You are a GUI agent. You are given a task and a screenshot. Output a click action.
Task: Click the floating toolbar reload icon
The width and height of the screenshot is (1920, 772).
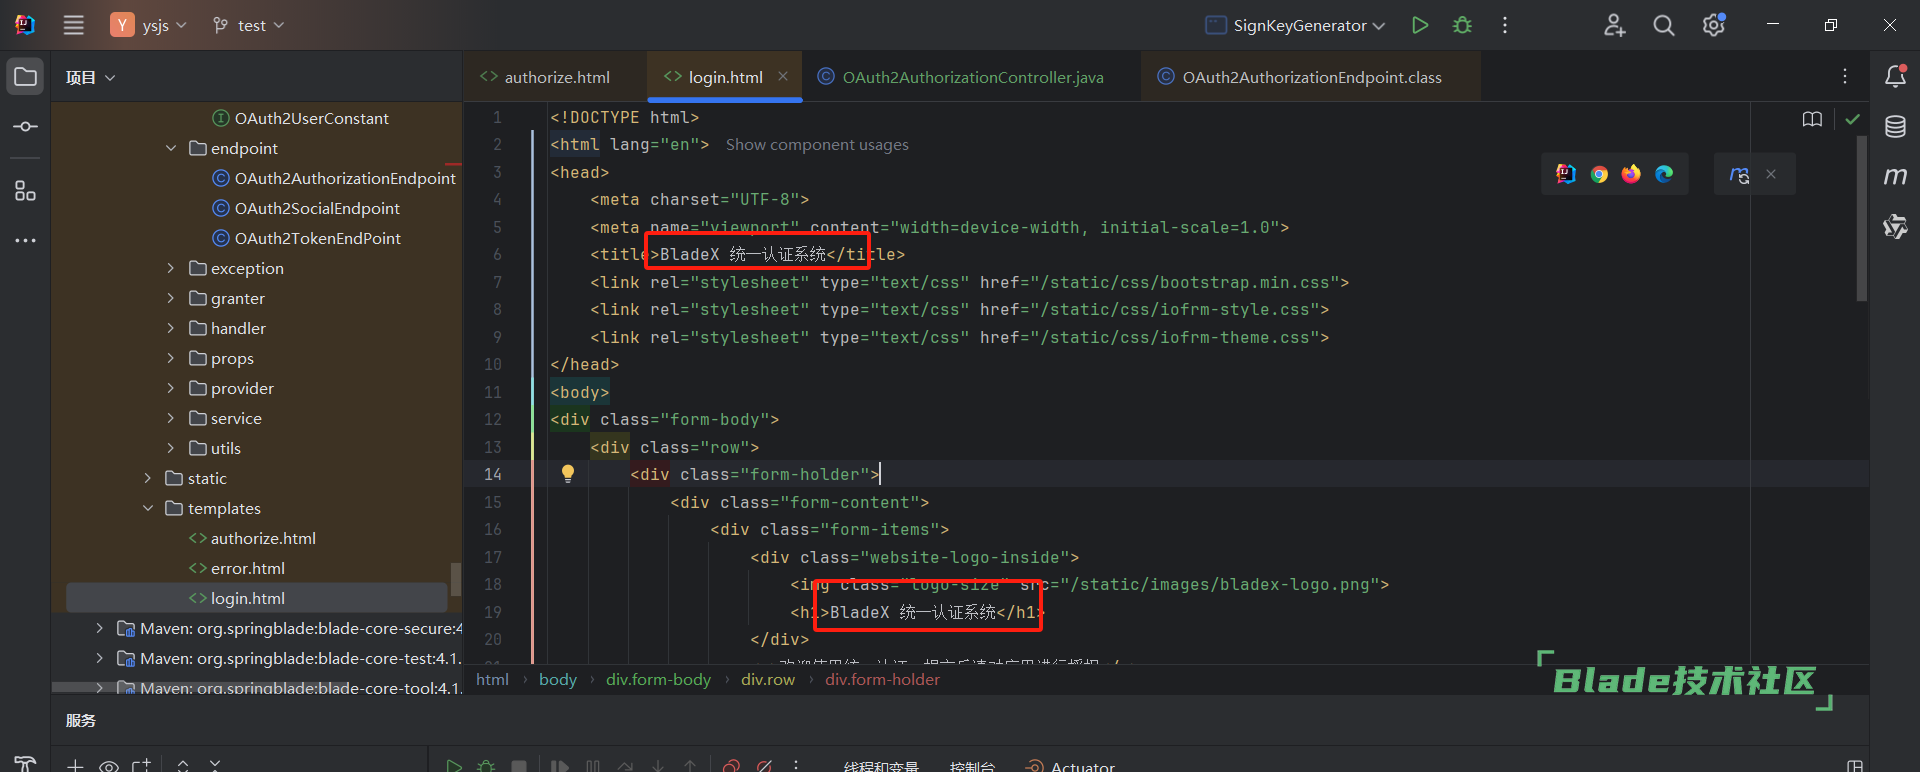pos(1740,175)
